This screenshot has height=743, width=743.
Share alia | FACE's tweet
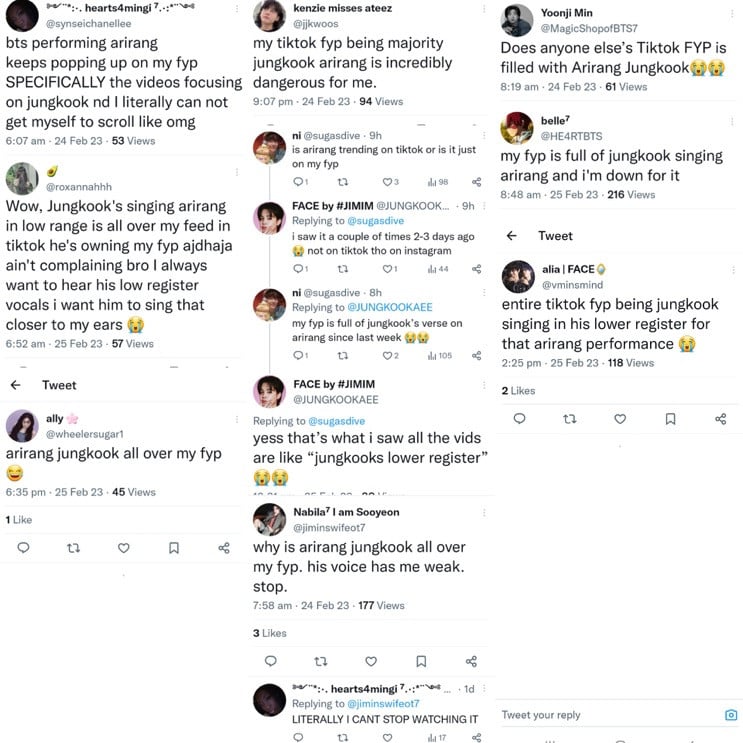(720, 419)
